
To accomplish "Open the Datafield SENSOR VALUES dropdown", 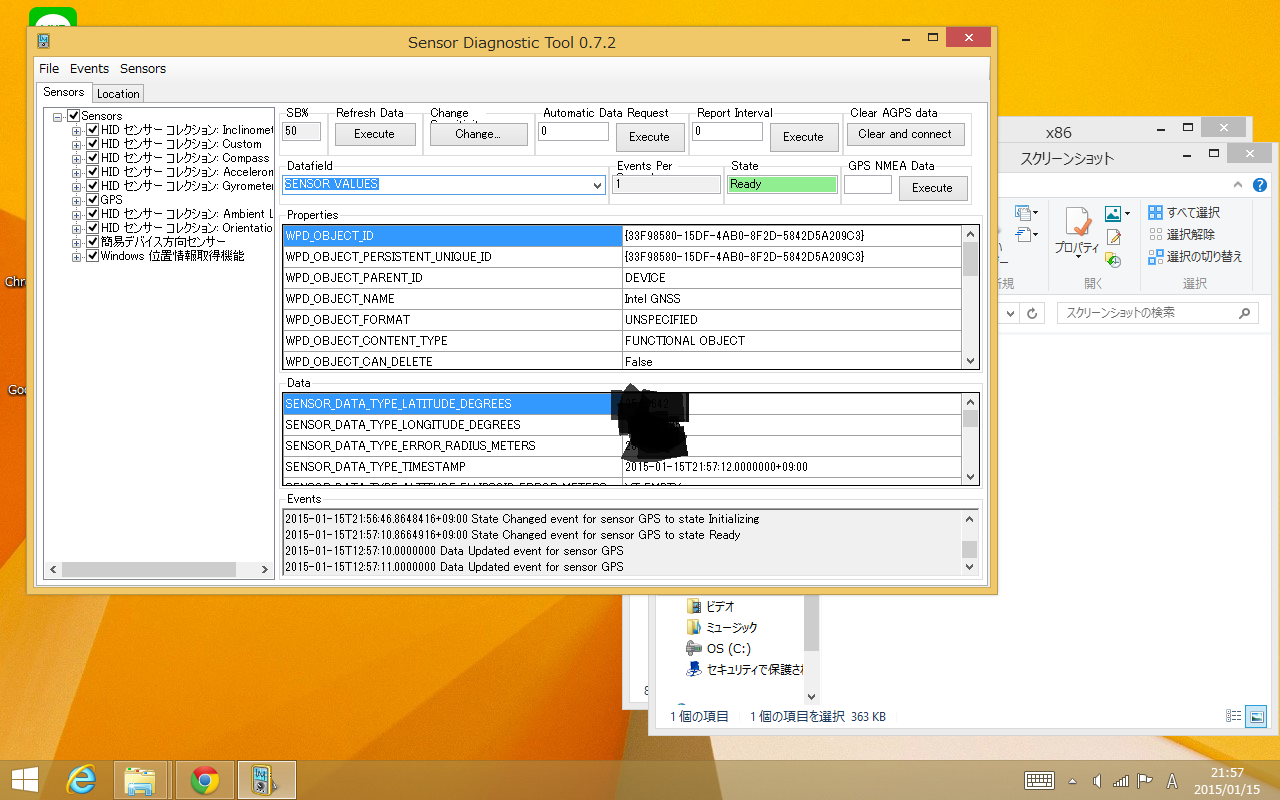I will (598, 185).
